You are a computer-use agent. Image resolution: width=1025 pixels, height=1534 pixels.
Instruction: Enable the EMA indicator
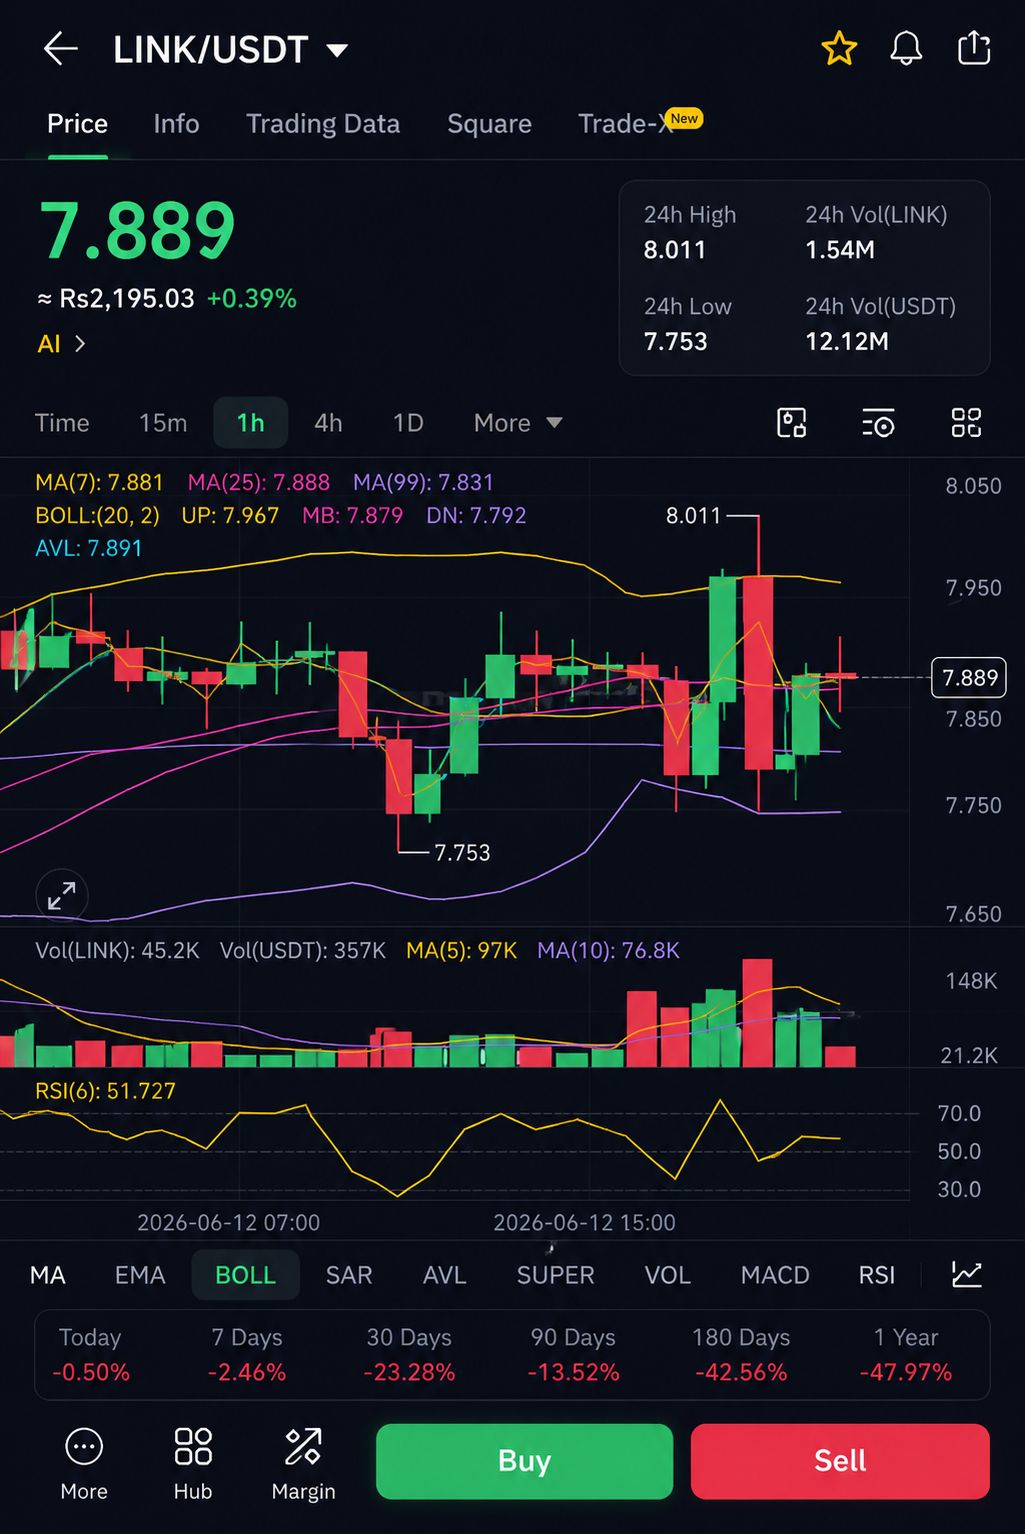click(x=140, y=1275)
